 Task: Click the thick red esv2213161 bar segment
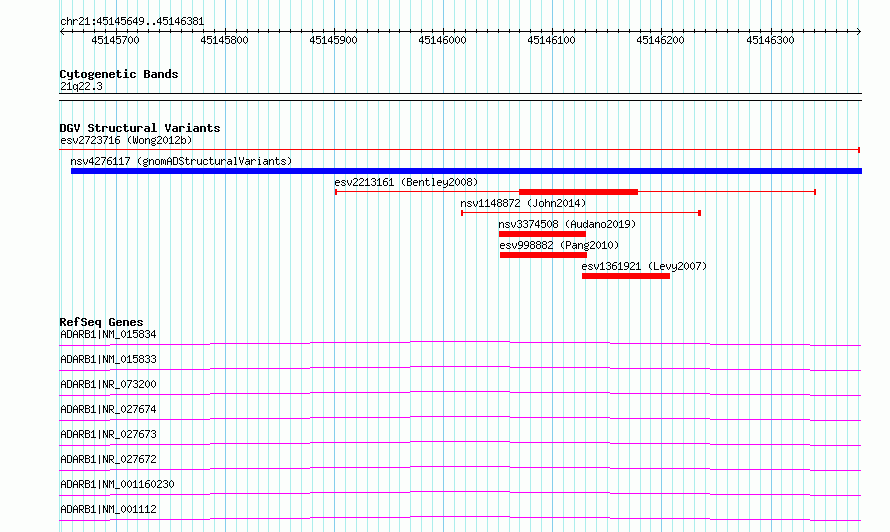point(578,192)
